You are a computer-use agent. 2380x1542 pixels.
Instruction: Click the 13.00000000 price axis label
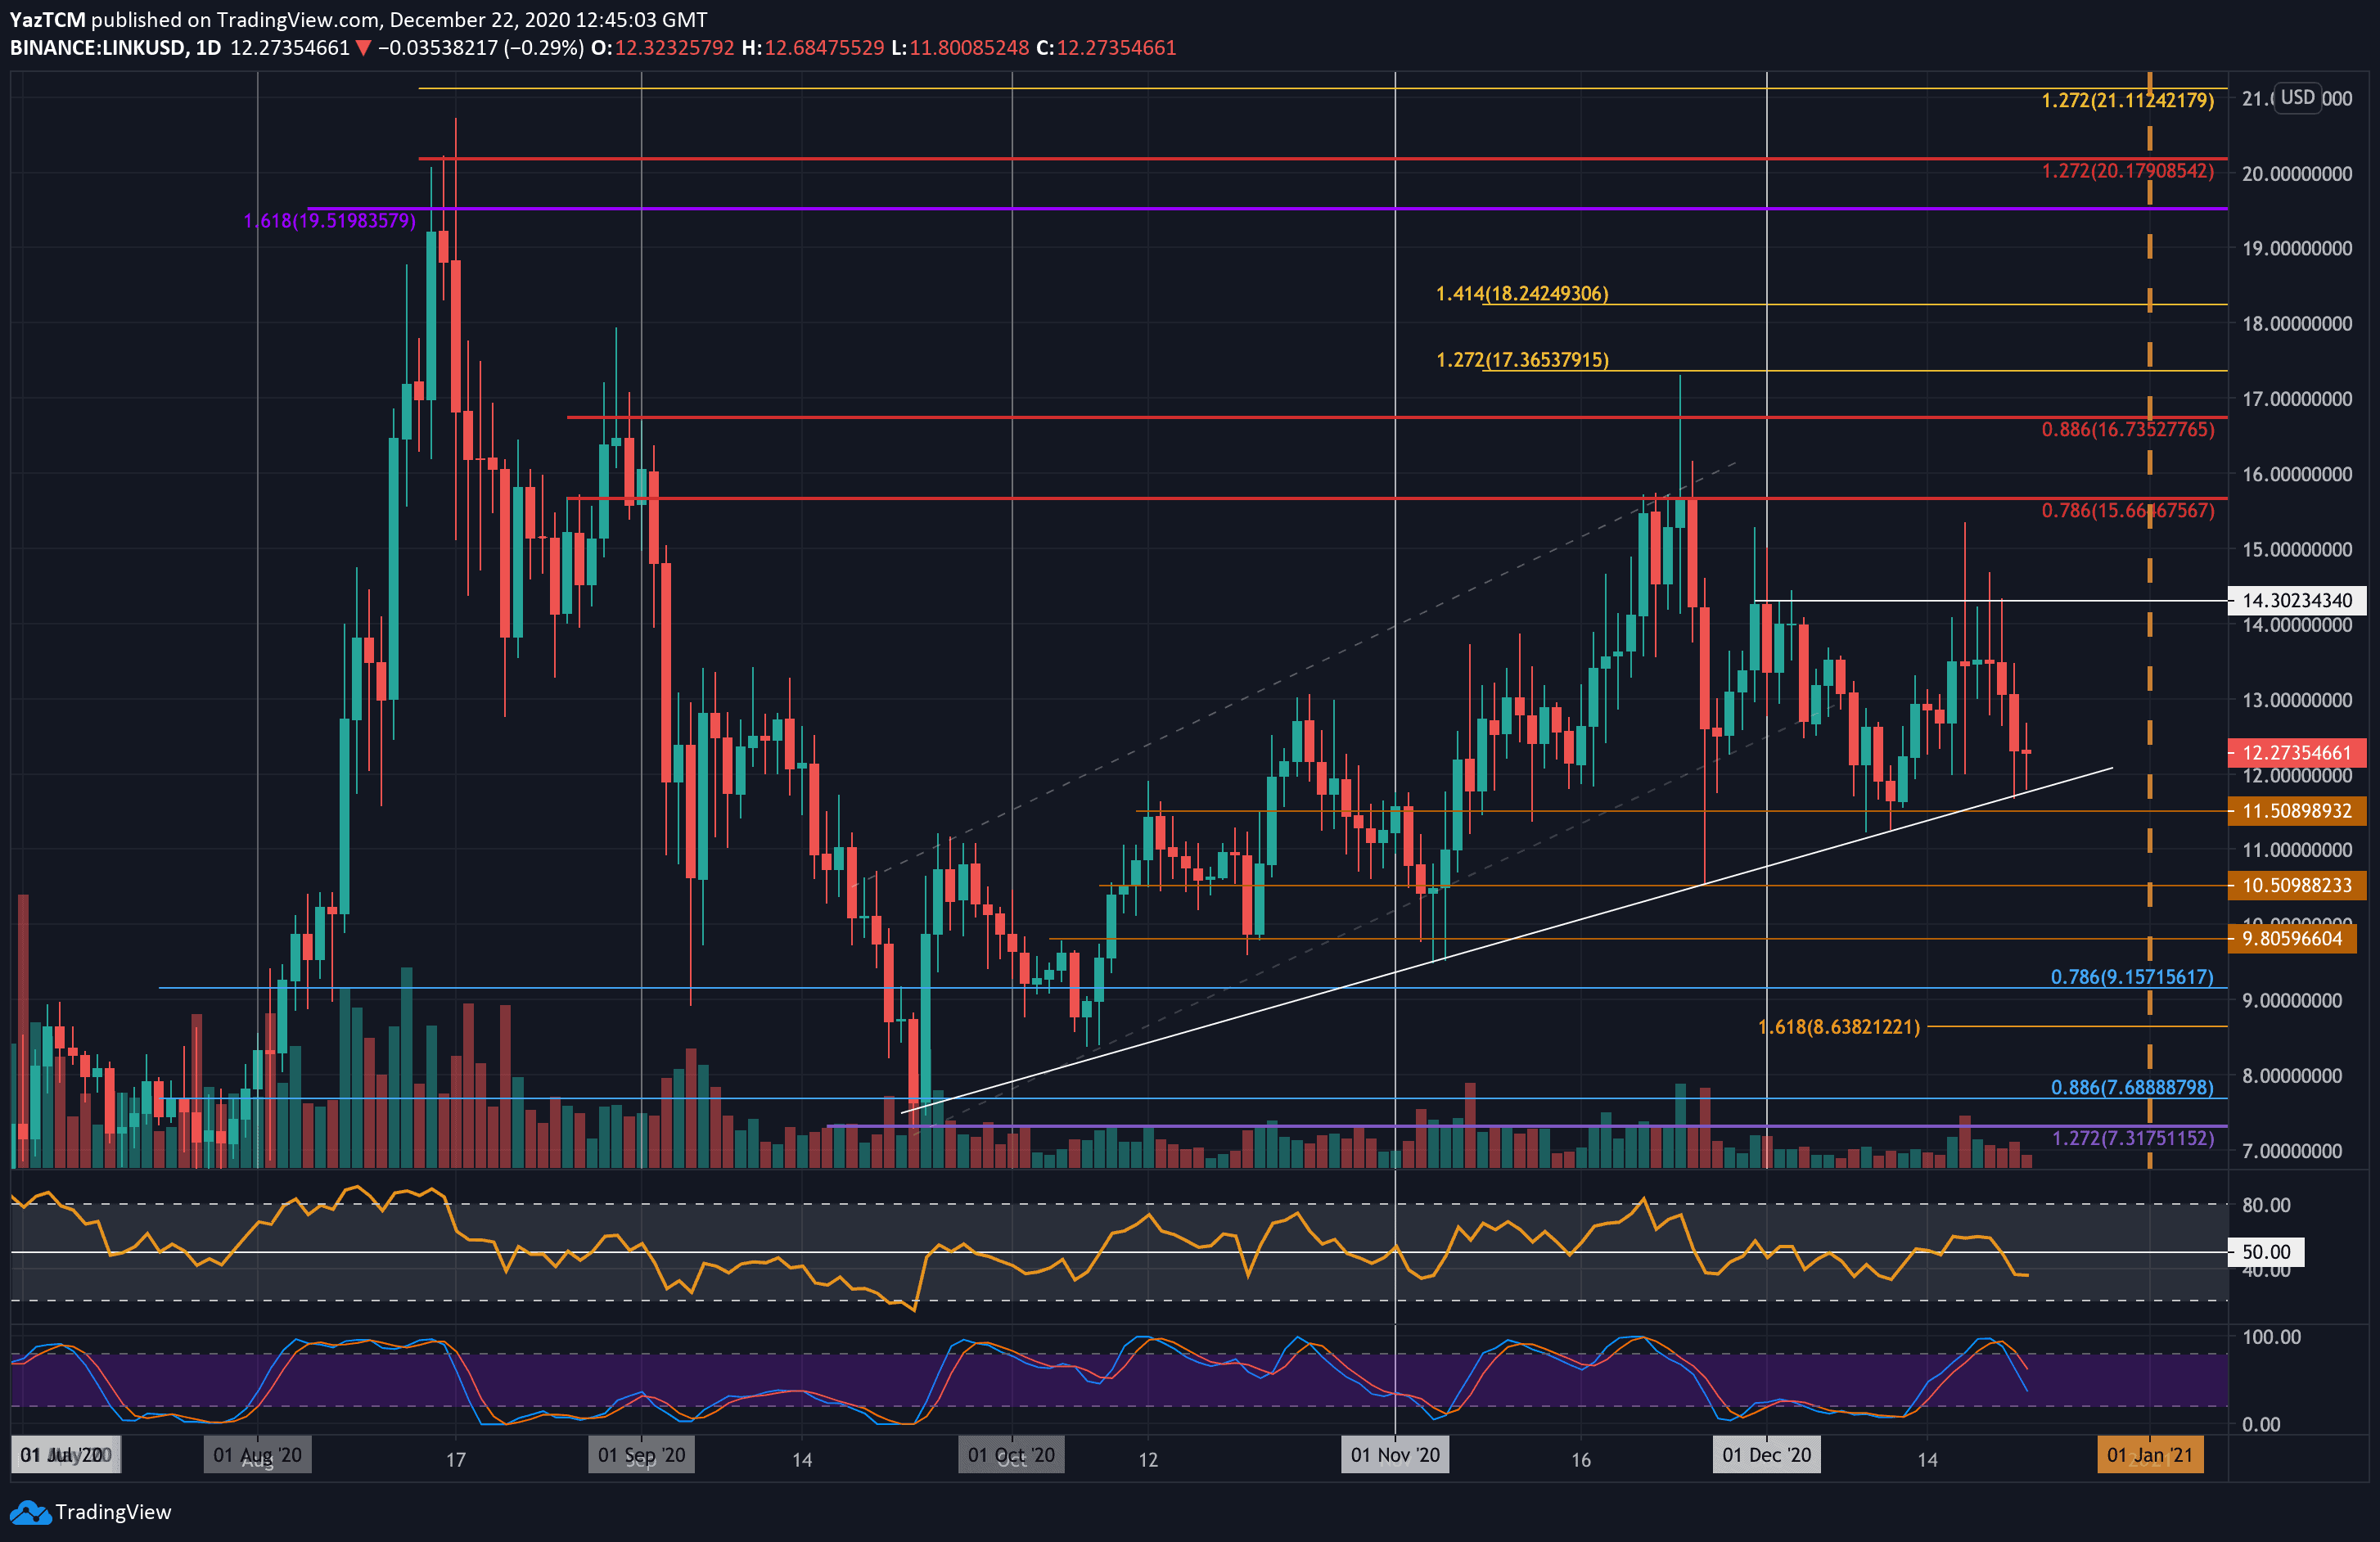(2296, 700)
